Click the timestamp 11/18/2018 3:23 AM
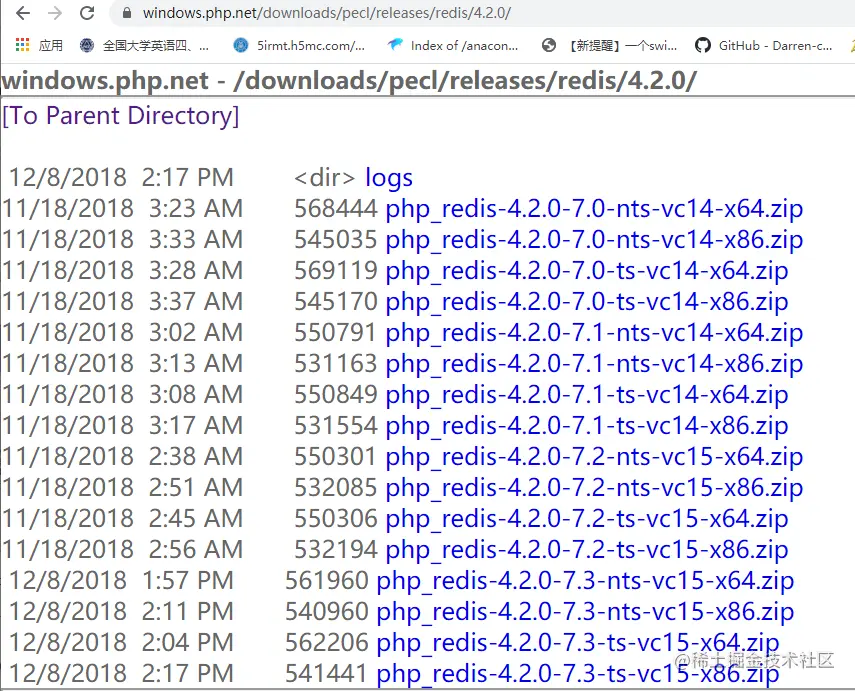Image resolution: width=855 pixels, height=691 pixels. 123,208
